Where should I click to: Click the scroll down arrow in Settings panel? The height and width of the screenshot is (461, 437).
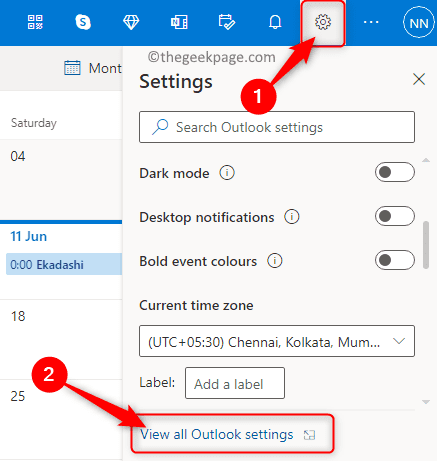pyautogui.click(x=426, y=402)
